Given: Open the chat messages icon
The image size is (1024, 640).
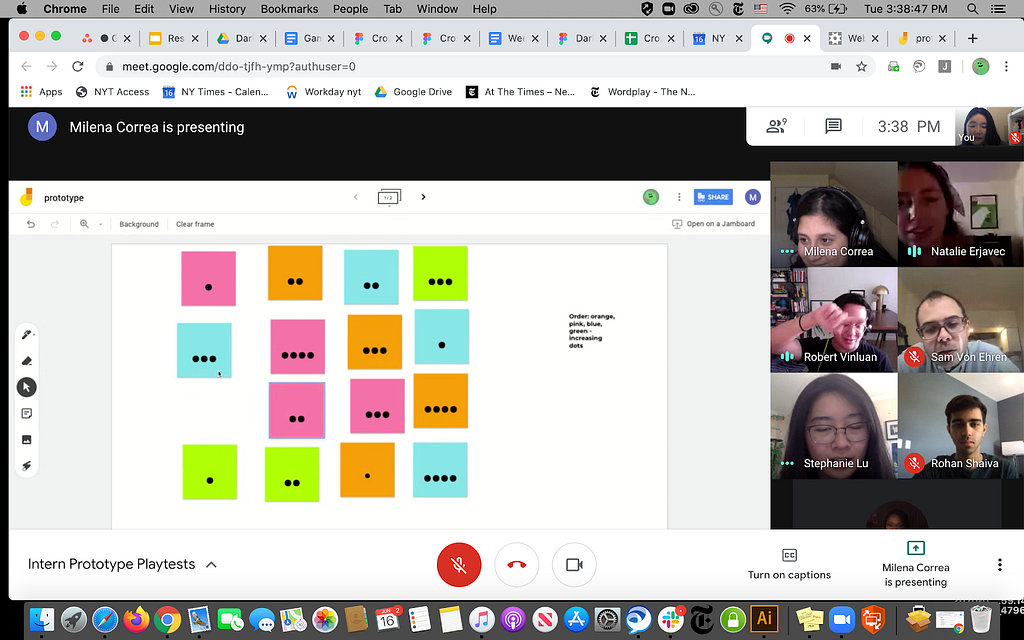Looking at the screenshot, I should point(833,126).
